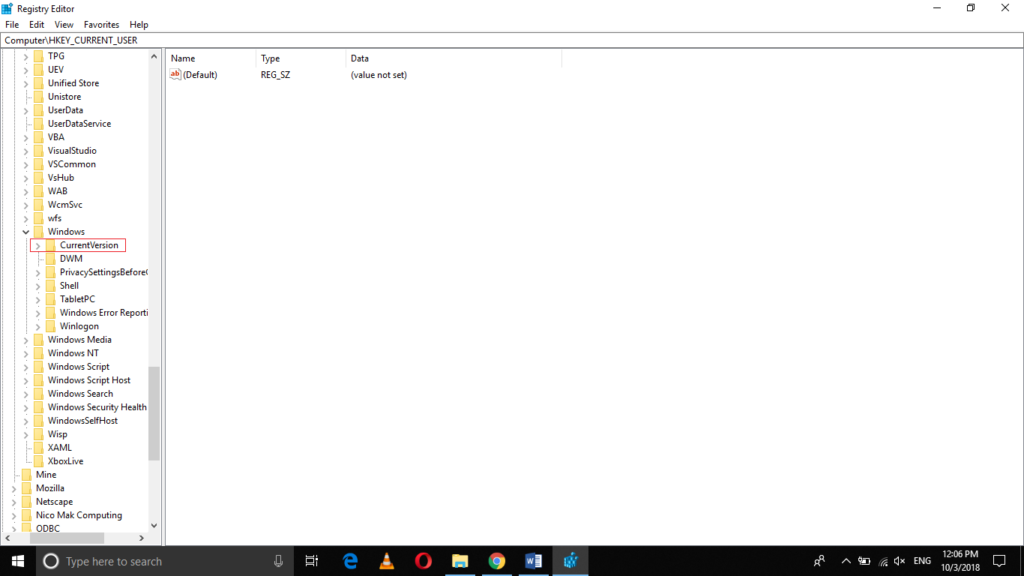Open Microsoft Word from the taskbar
This screenshot has height=576, width=1024.
[x=534, y=560]
